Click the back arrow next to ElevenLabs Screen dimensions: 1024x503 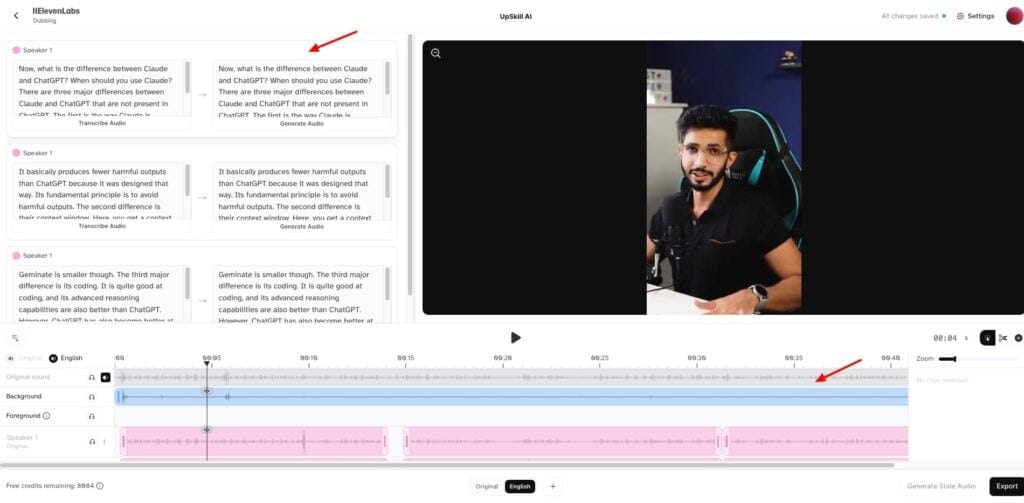(x=16, y=15)
